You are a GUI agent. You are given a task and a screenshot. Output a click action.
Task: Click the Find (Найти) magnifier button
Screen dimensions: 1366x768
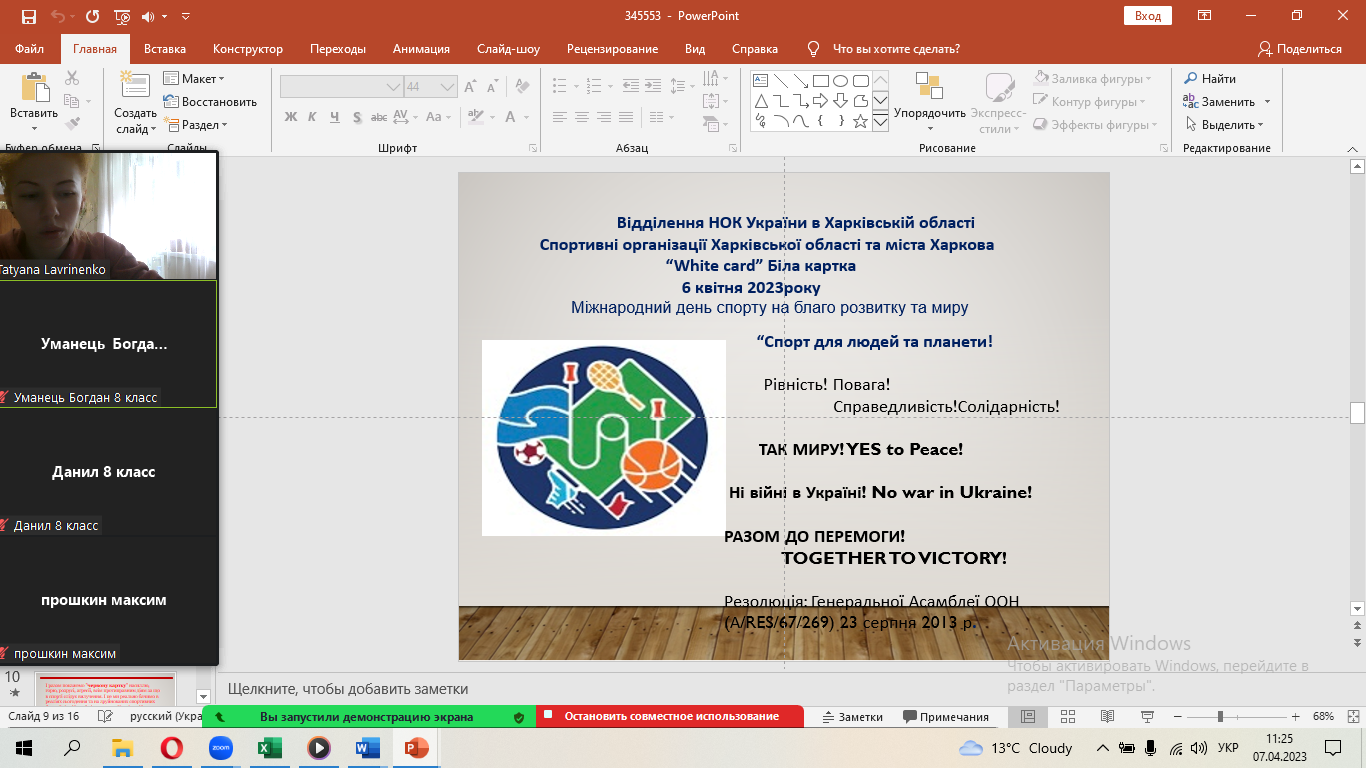point(1210,78)
